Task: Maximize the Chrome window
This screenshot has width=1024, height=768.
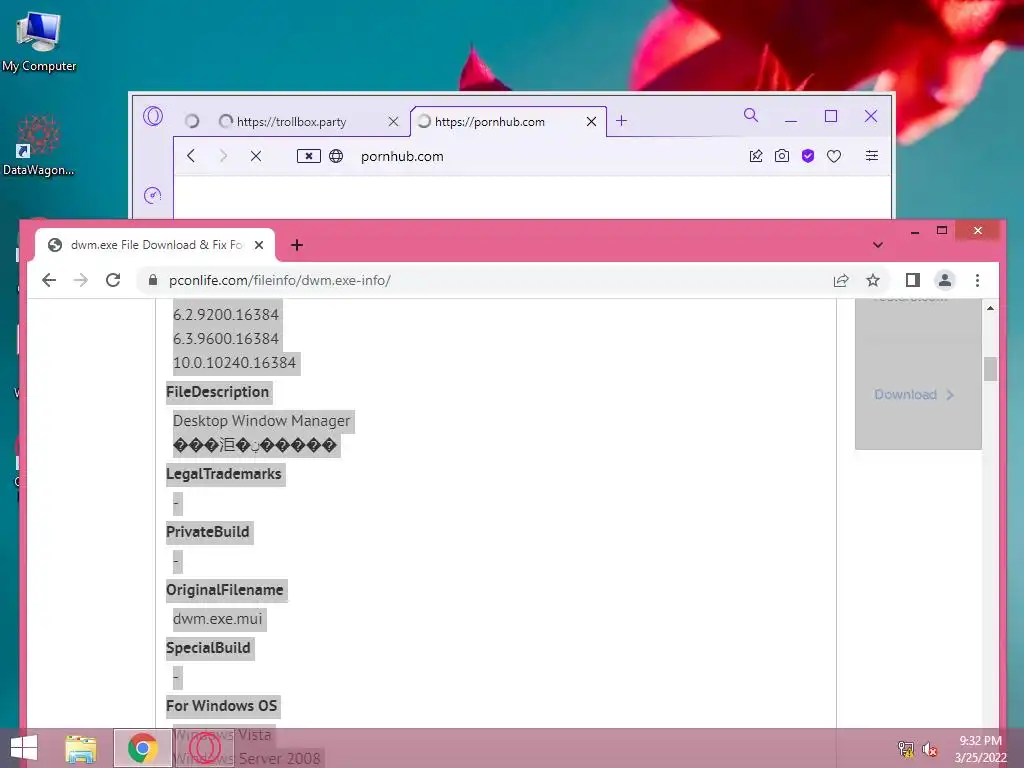Action: (x=942, y=230)
